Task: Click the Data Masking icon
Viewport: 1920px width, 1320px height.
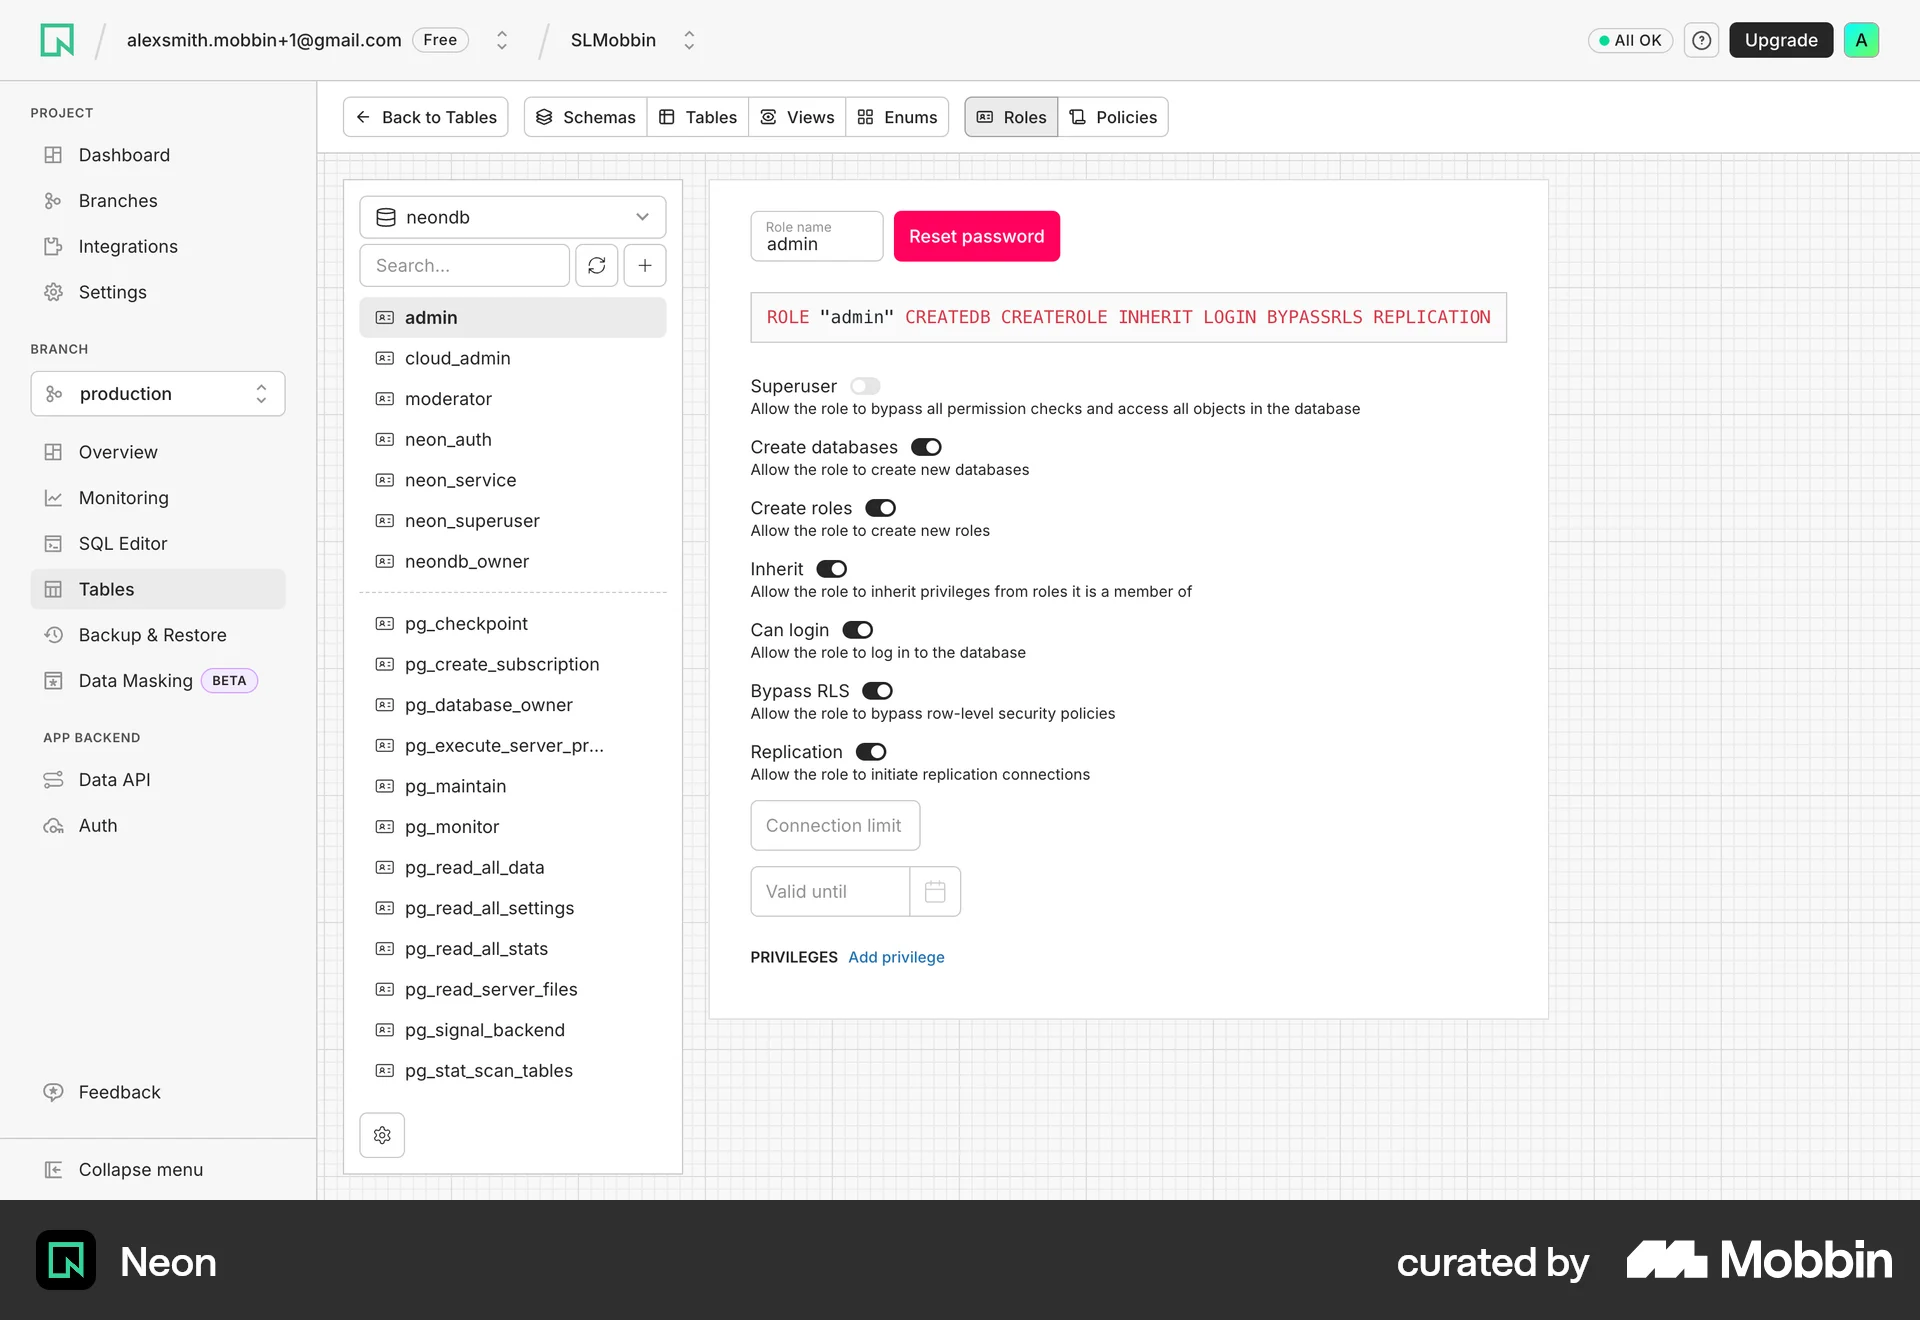Action: pyautogui.click(x=53, y=681)
